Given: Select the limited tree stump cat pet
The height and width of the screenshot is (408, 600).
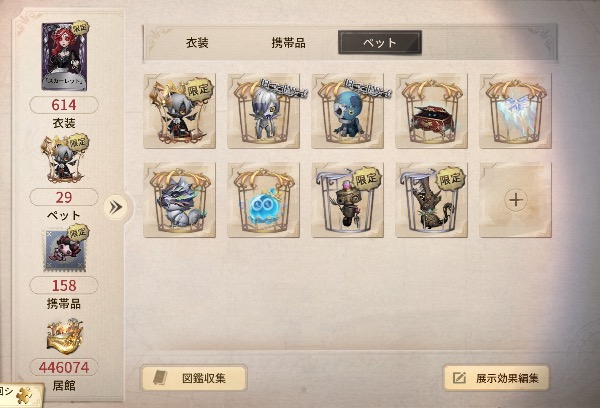Looking at the screenshot, I should [x=431, y=200].
